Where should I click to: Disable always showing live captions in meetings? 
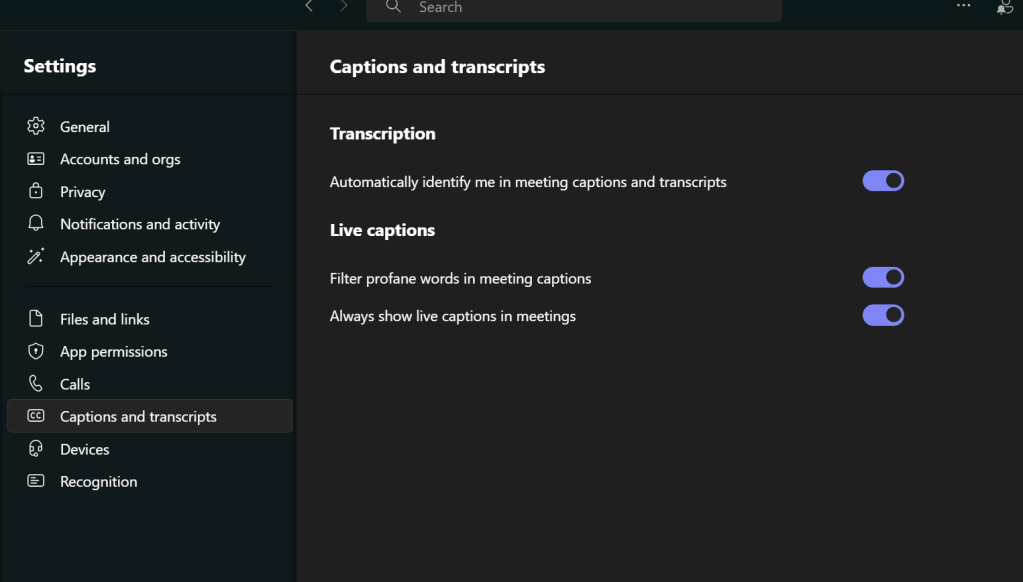pyautogui.click(x=883, y=315)
